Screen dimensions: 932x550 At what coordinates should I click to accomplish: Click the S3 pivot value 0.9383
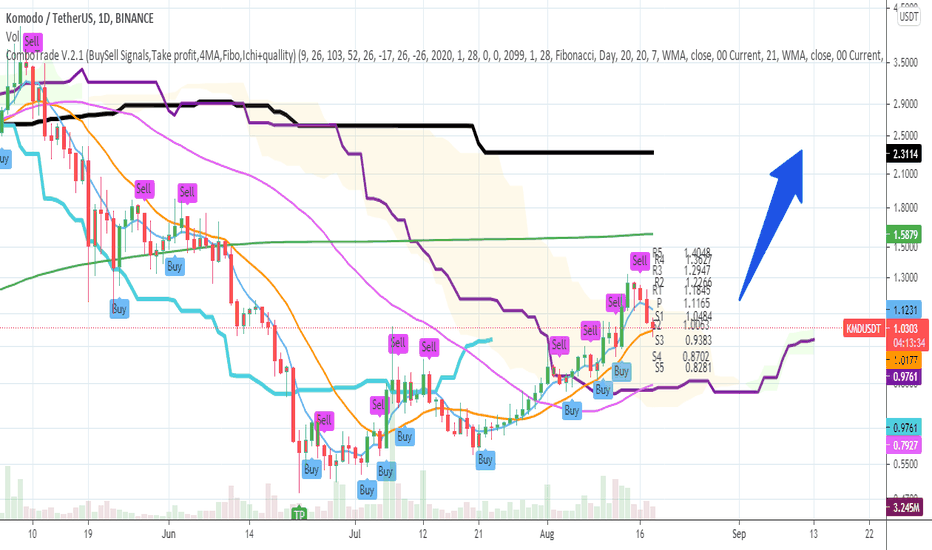(x=698, y=340)
